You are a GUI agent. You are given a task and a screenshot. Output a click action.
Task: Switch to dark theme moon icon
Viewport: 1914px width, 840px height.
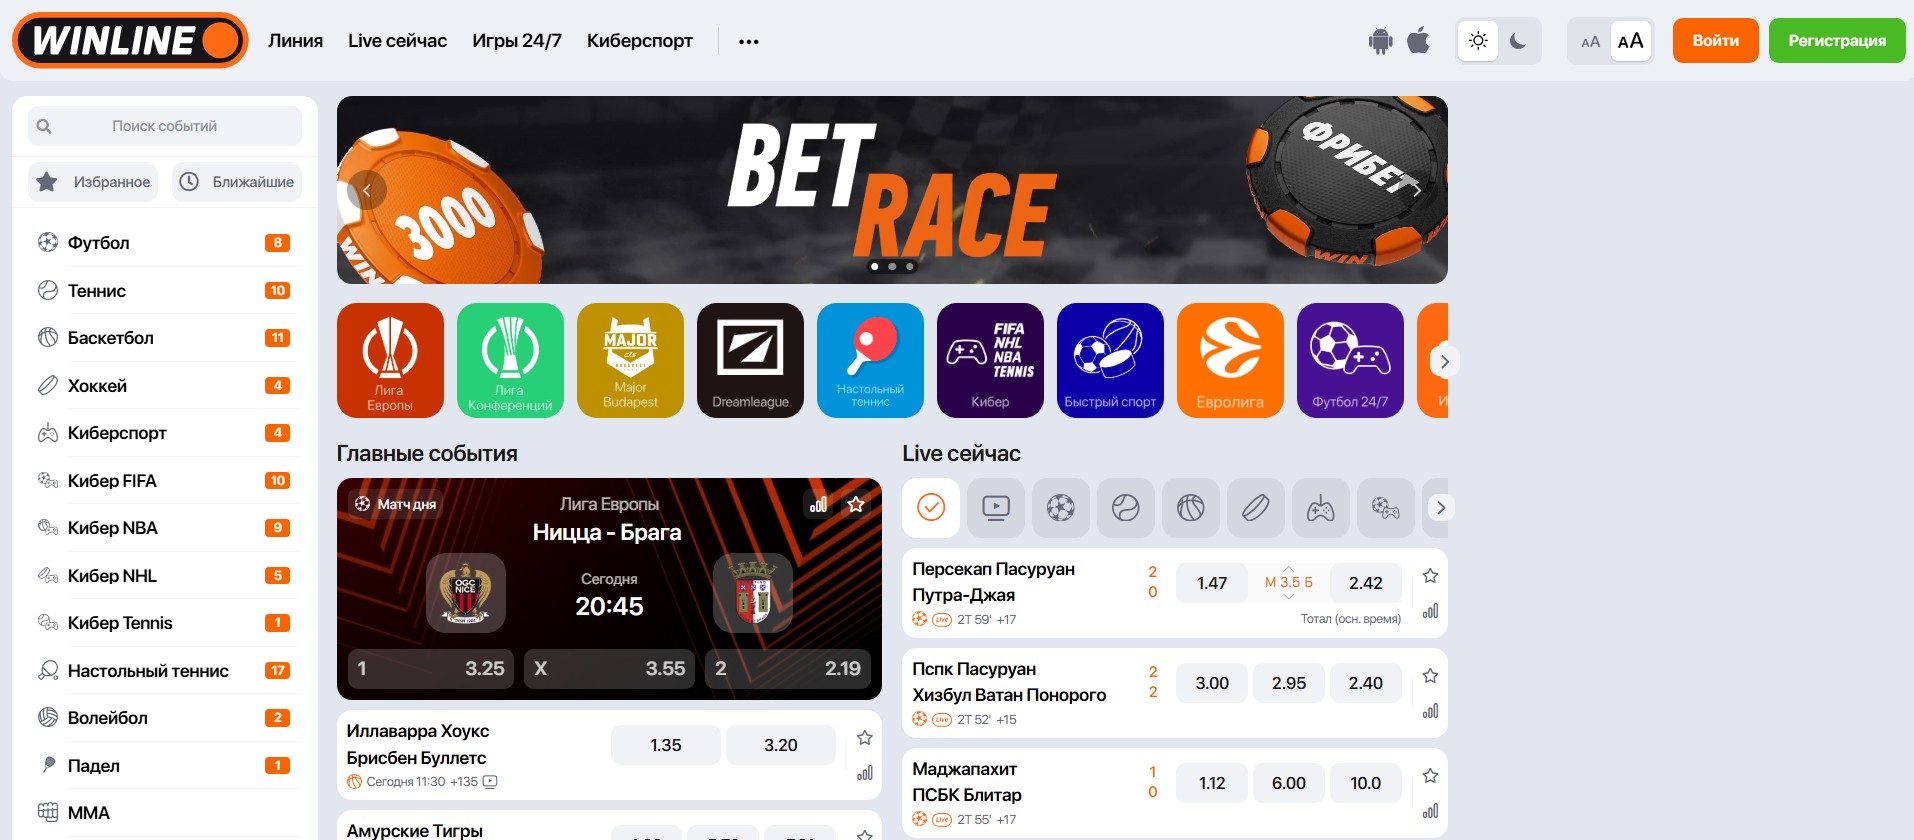(1518, 41)
